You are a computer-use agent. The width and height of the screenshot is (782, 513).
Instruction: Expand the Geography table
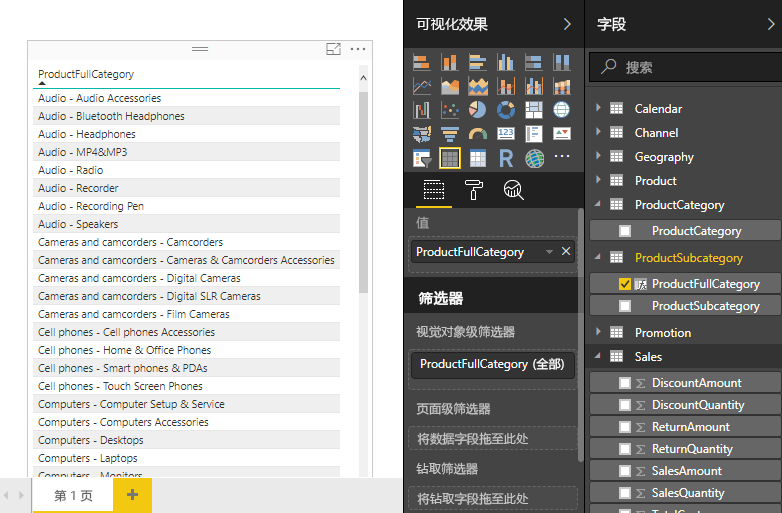tap(599, 156)
